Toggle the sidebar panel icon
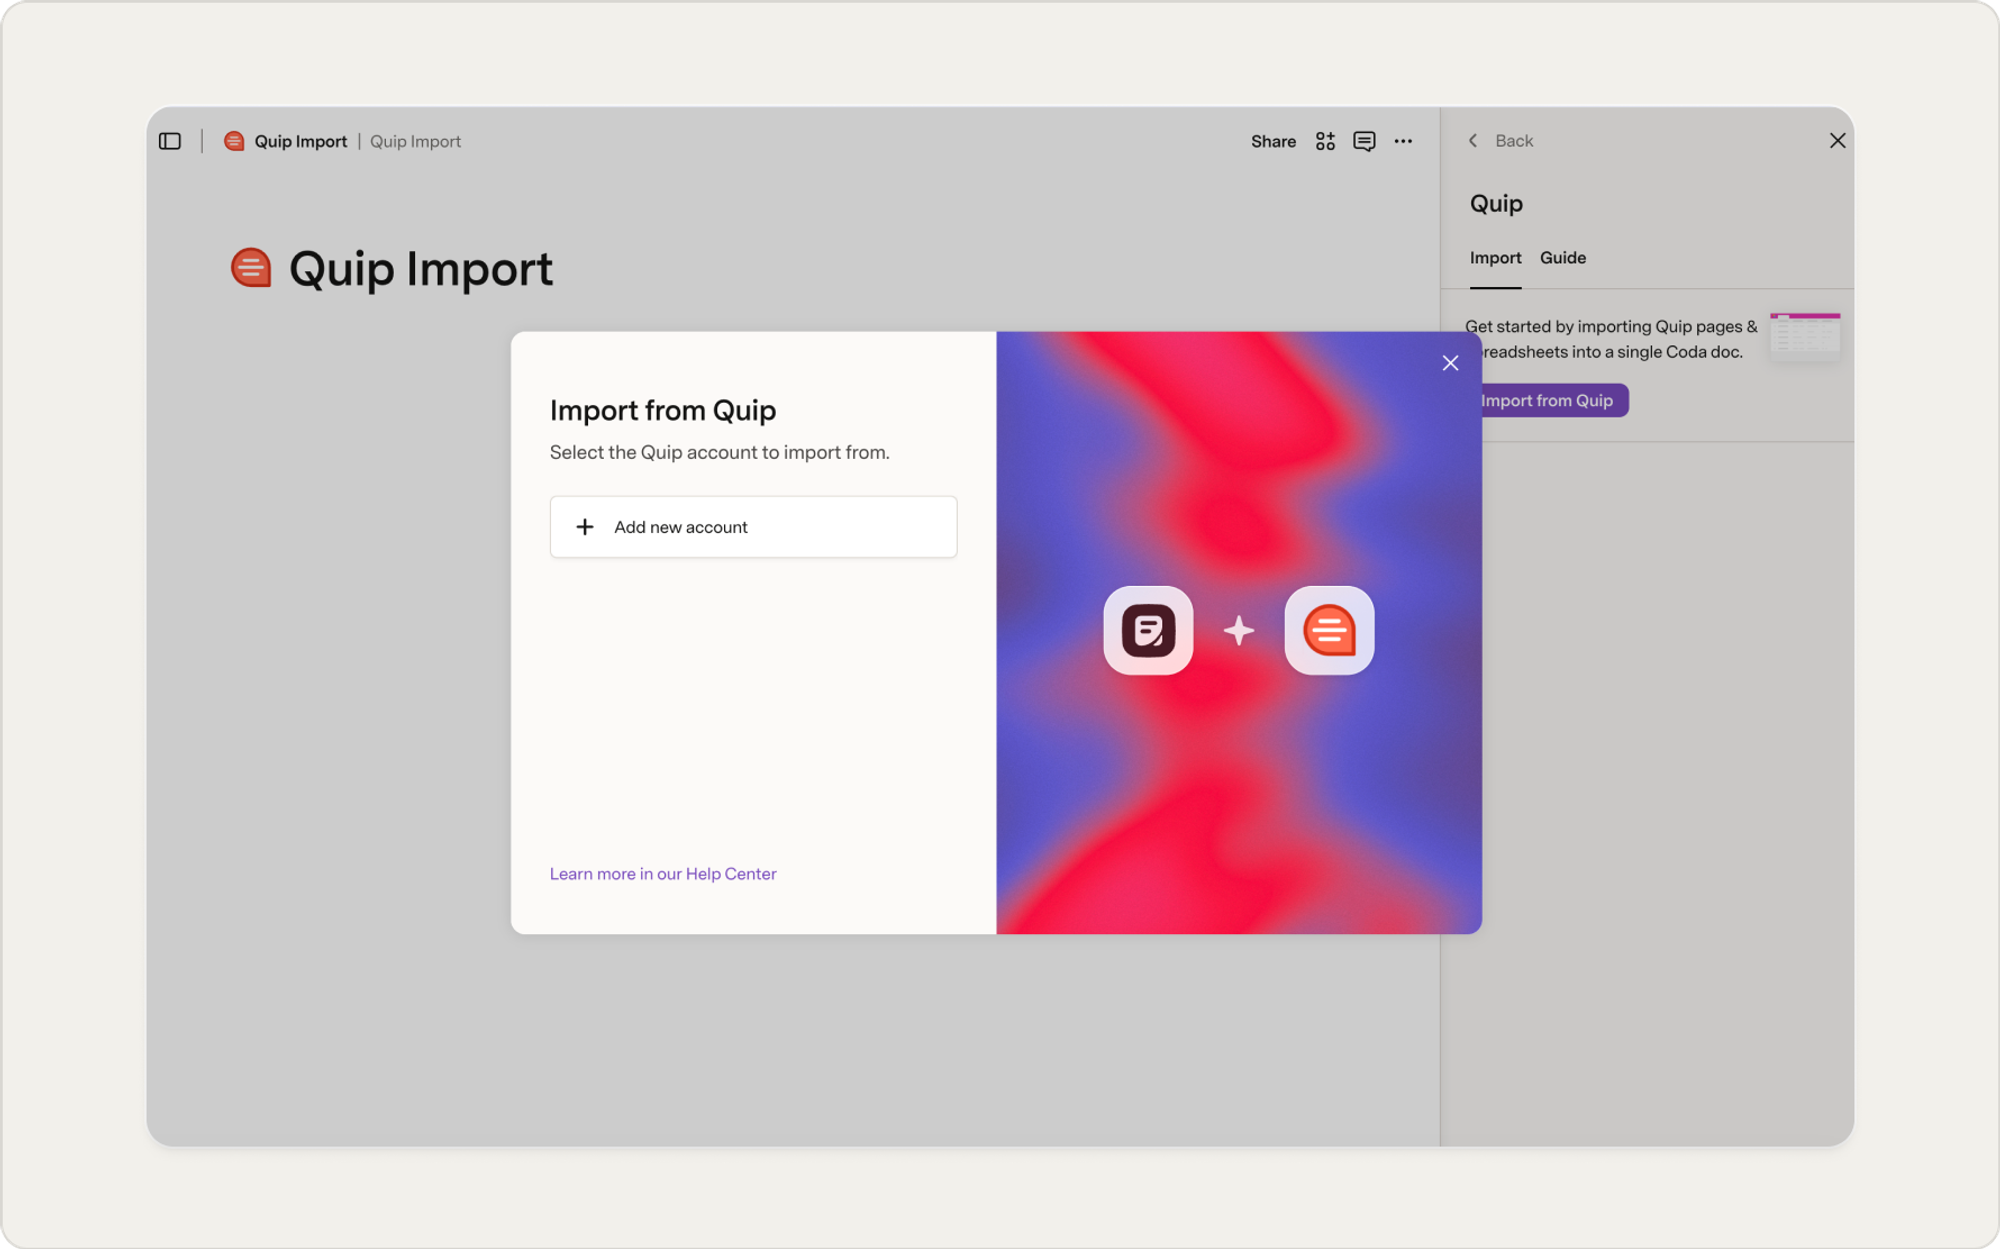Viewport: 2000px width, 1249px height. click(x=170, y=141)
